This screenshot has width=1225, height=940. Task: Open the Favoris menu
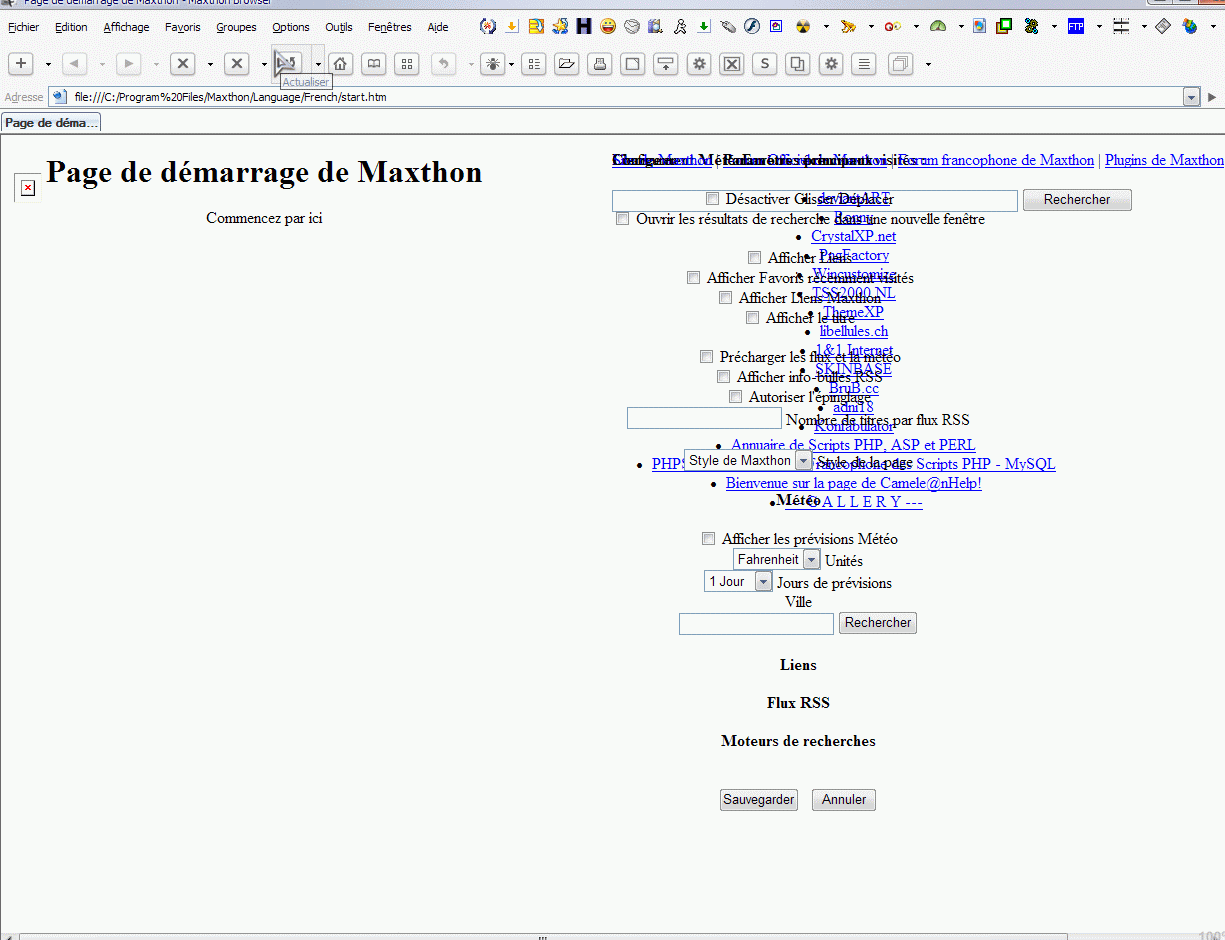point(183,27)
